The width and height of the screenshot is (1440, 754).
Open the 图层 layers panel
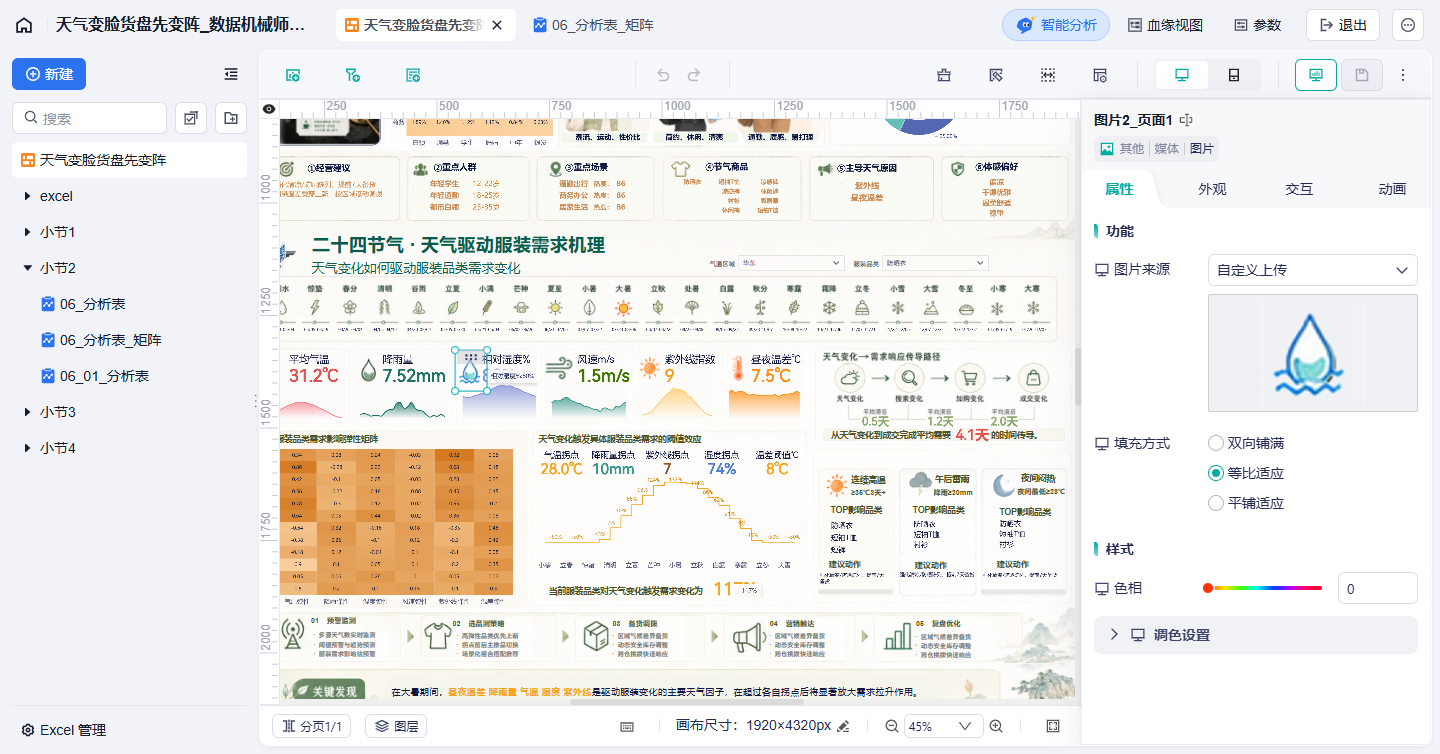(396, 726)
